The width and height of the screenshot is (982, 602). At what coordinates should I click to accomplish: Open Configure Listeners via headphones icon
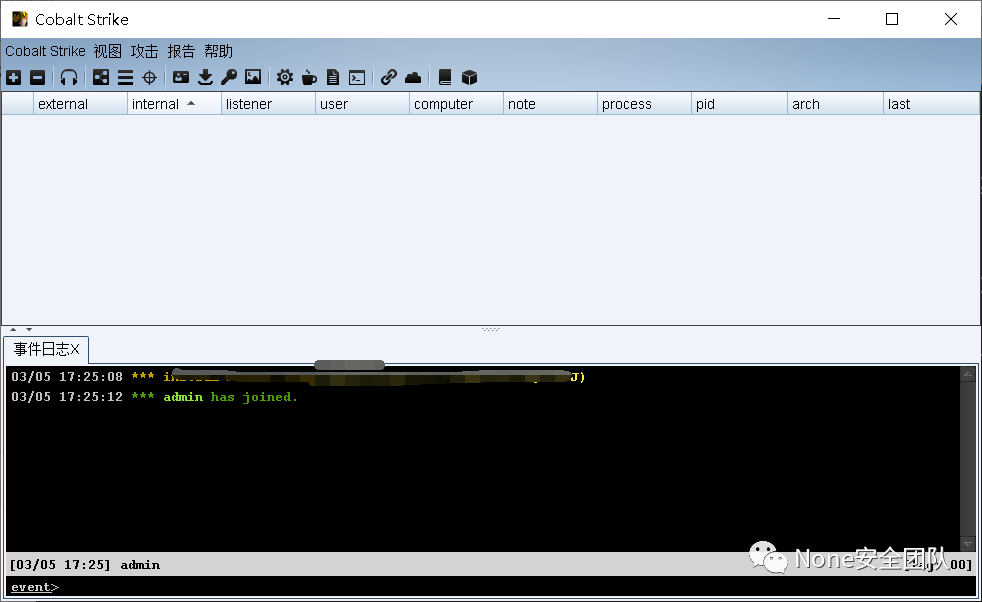coord(69,78)
